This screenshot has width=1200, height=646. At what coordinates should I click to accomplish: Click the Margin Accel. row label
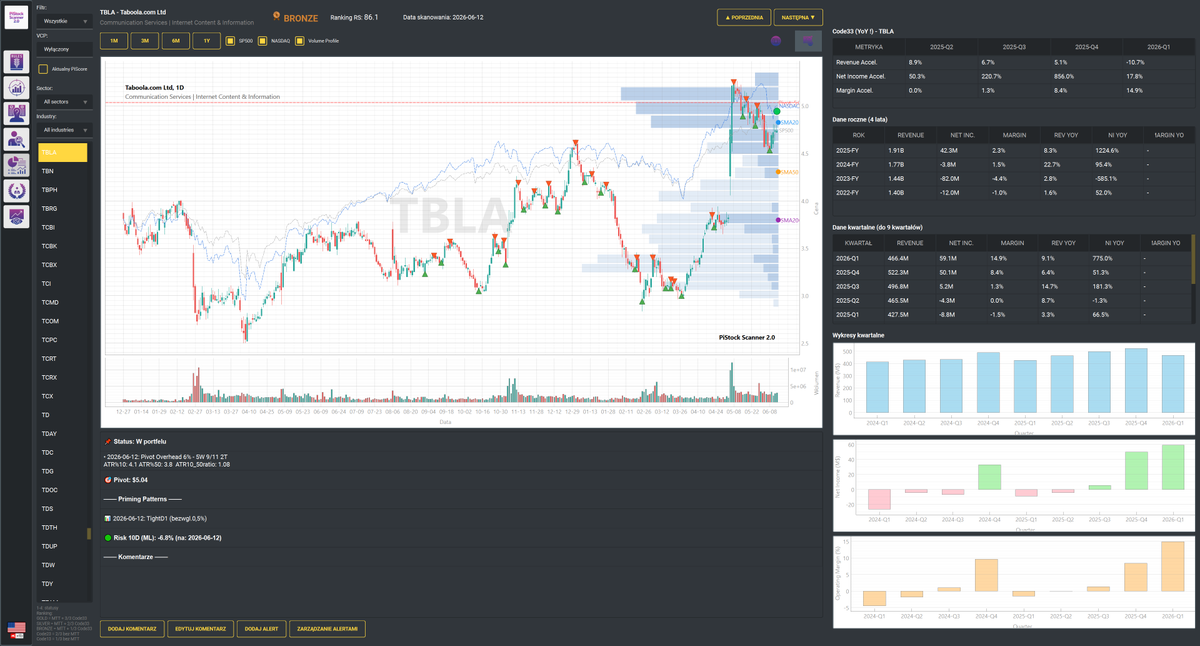click(x=855, y=90)
